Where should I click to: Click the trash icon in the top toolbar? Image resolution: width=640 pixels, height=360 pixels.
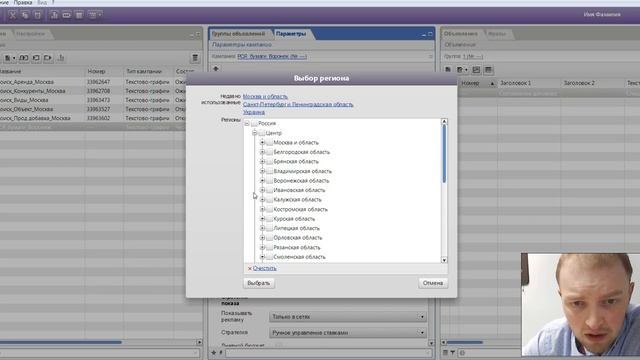[x=79, y=15]
